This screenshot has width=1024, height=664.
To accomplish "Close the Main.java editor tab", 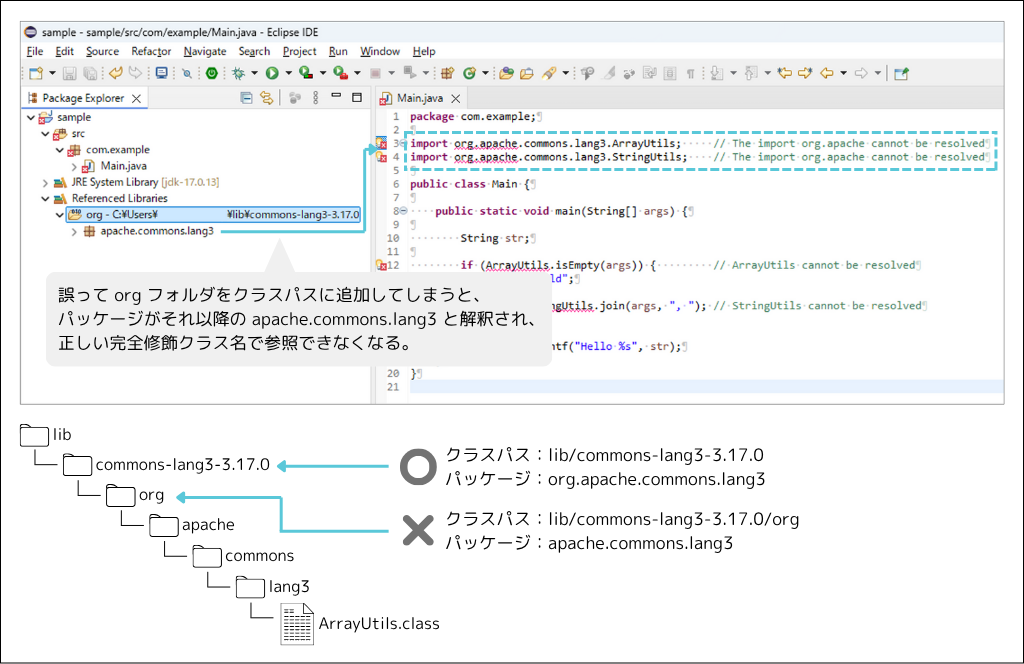I will click(x=456, y=98).
